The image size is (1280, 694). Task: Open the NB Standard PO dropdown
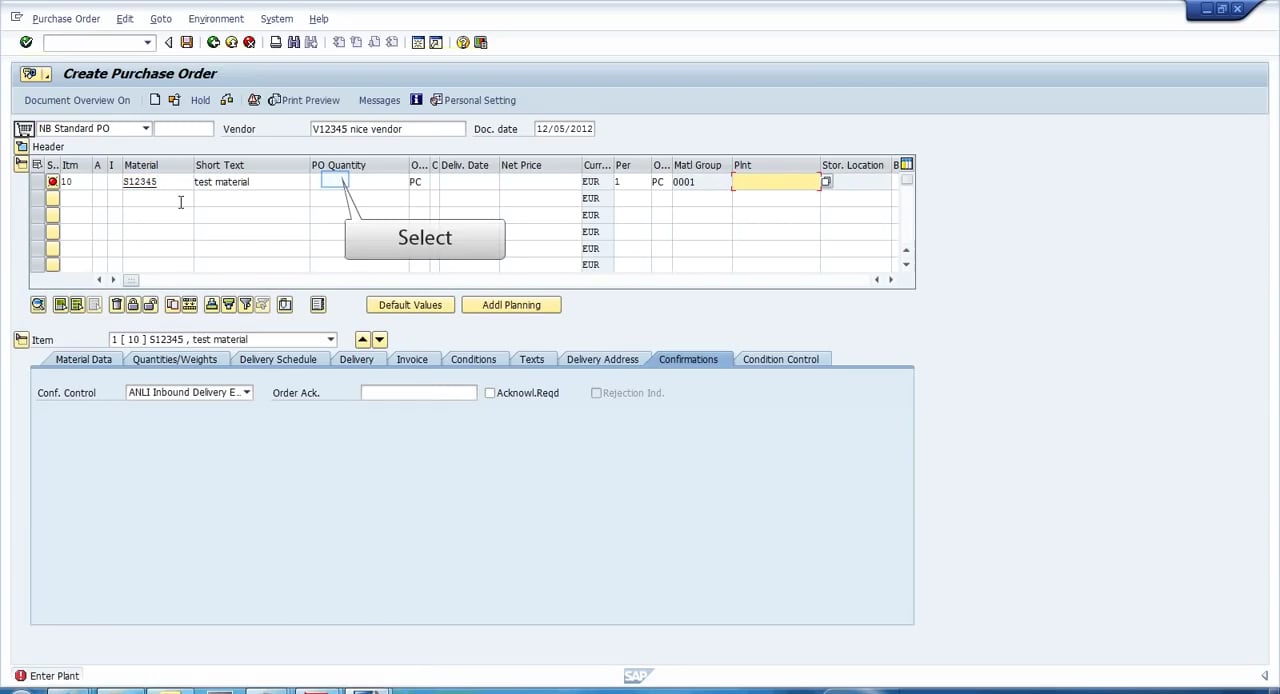tap(146, 129)
